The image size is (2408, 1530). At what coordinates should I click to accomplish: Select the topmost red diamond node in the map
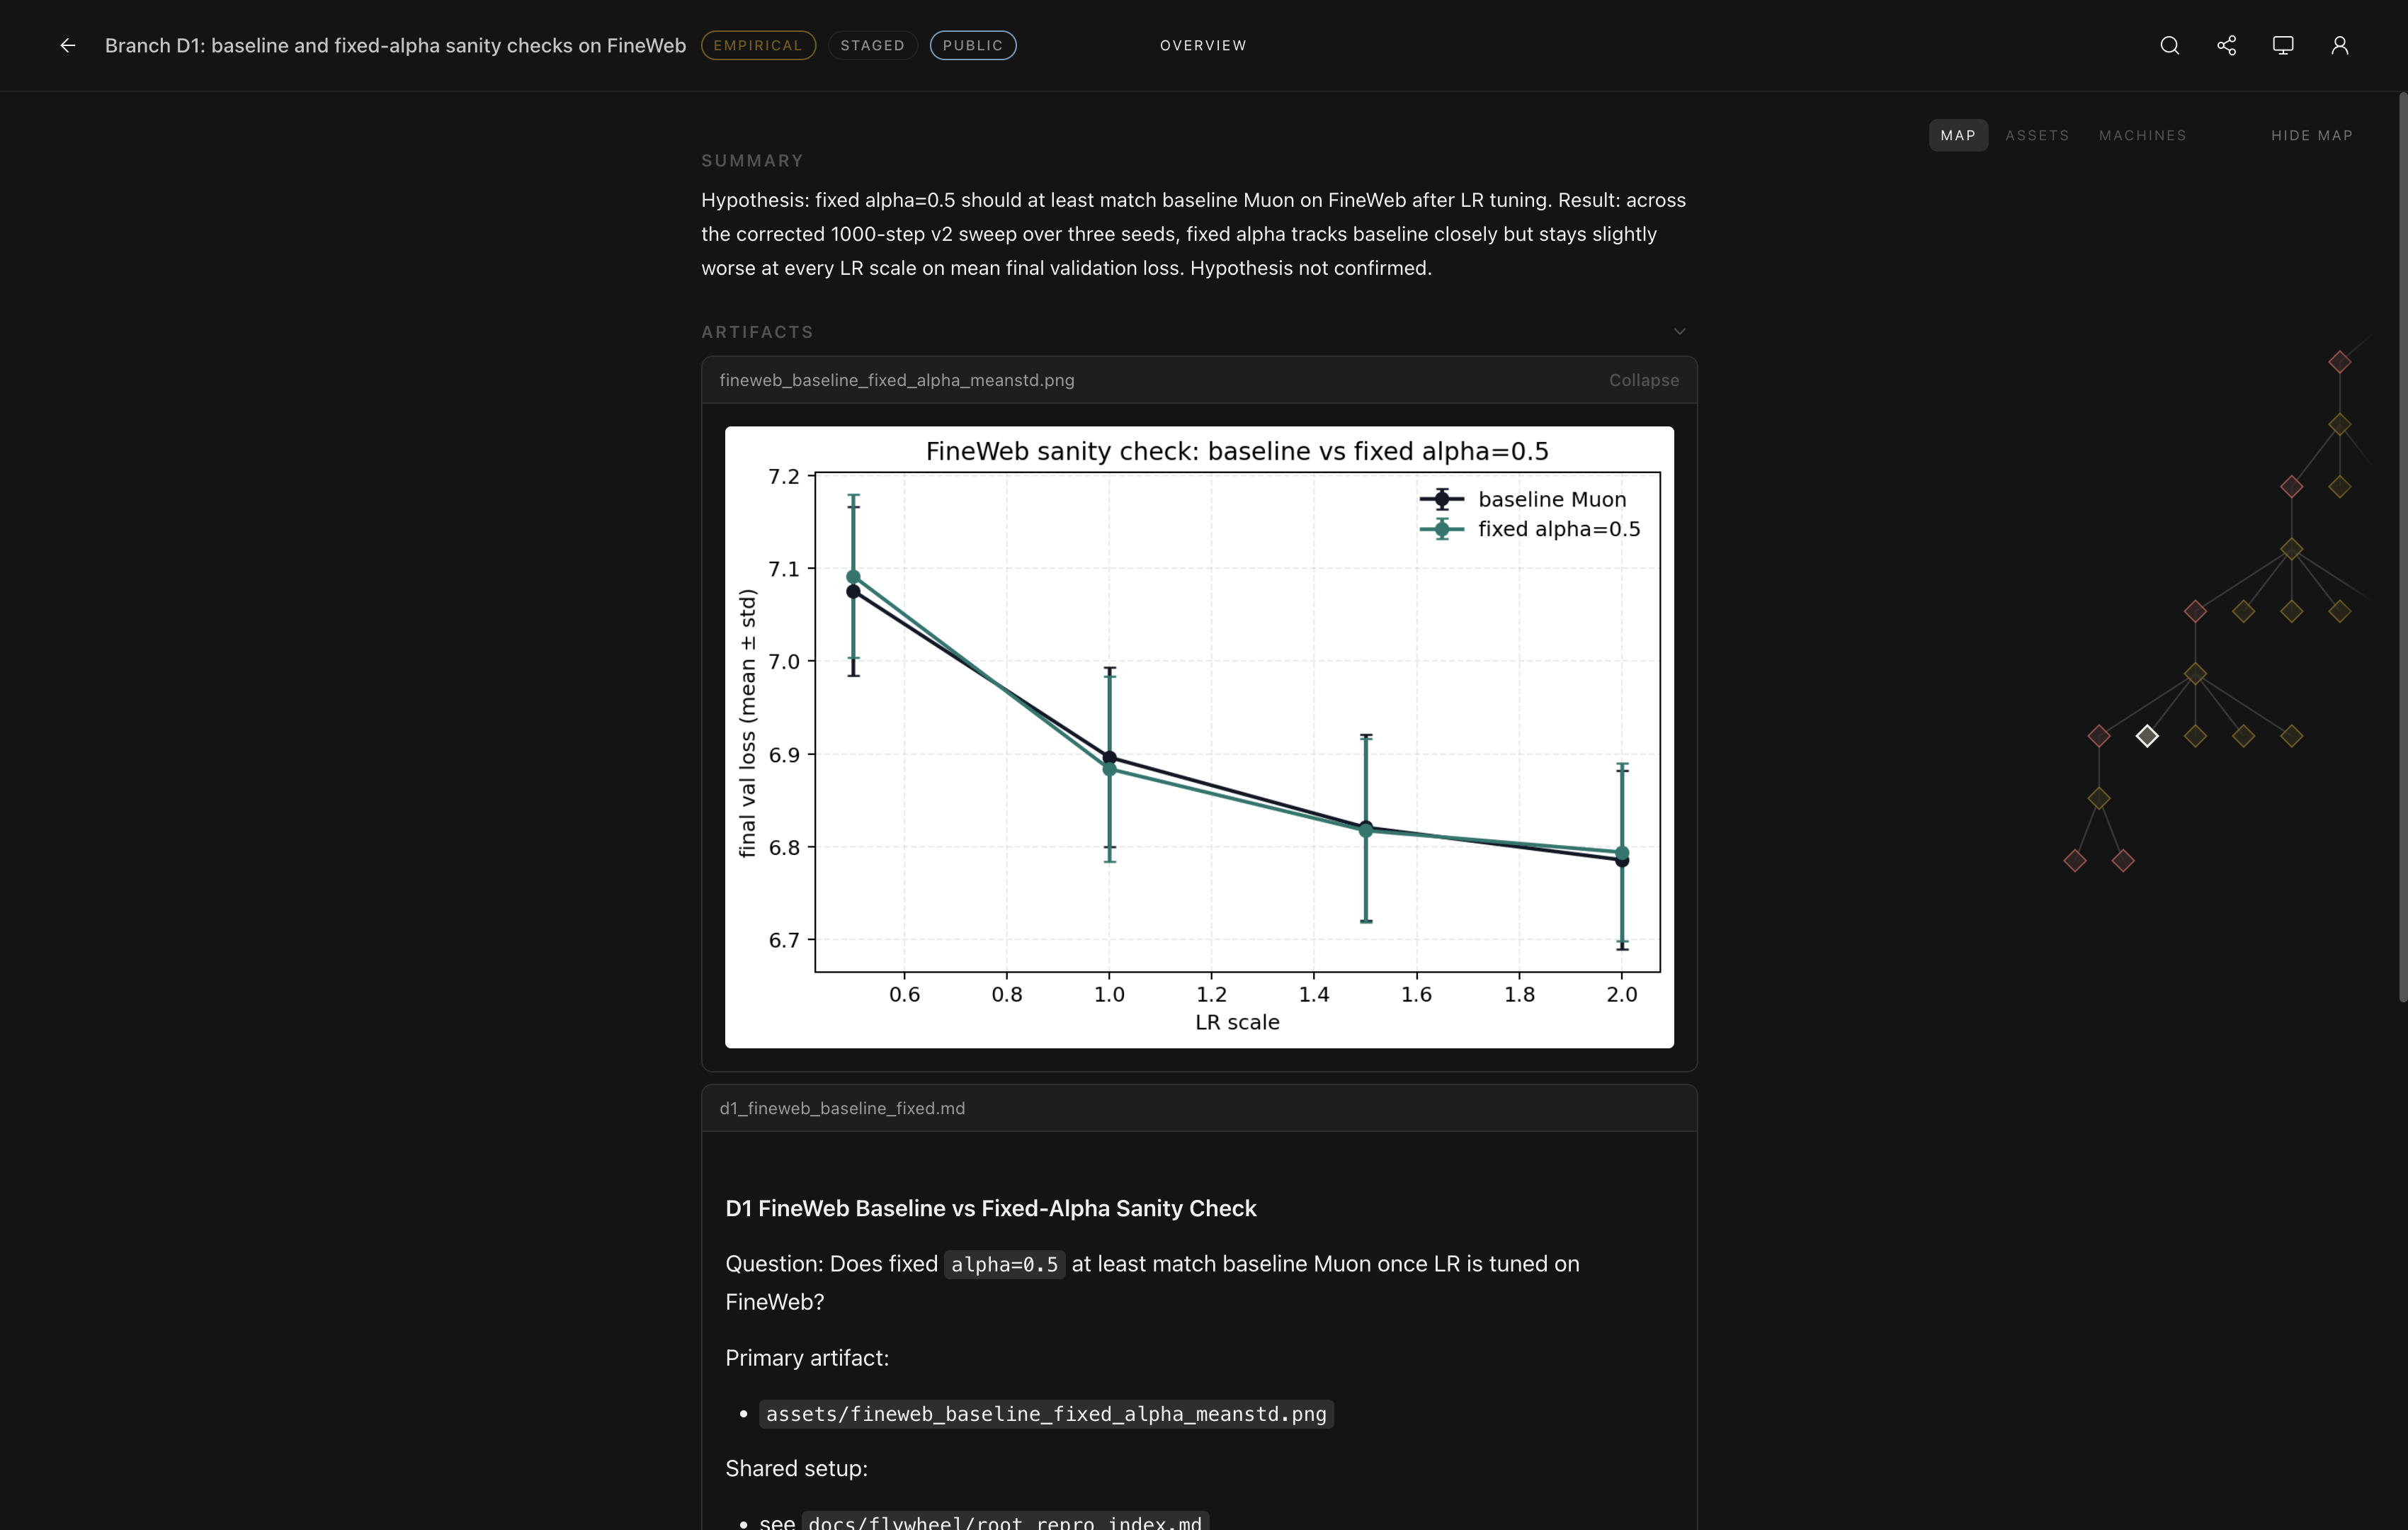(2339, 362)
